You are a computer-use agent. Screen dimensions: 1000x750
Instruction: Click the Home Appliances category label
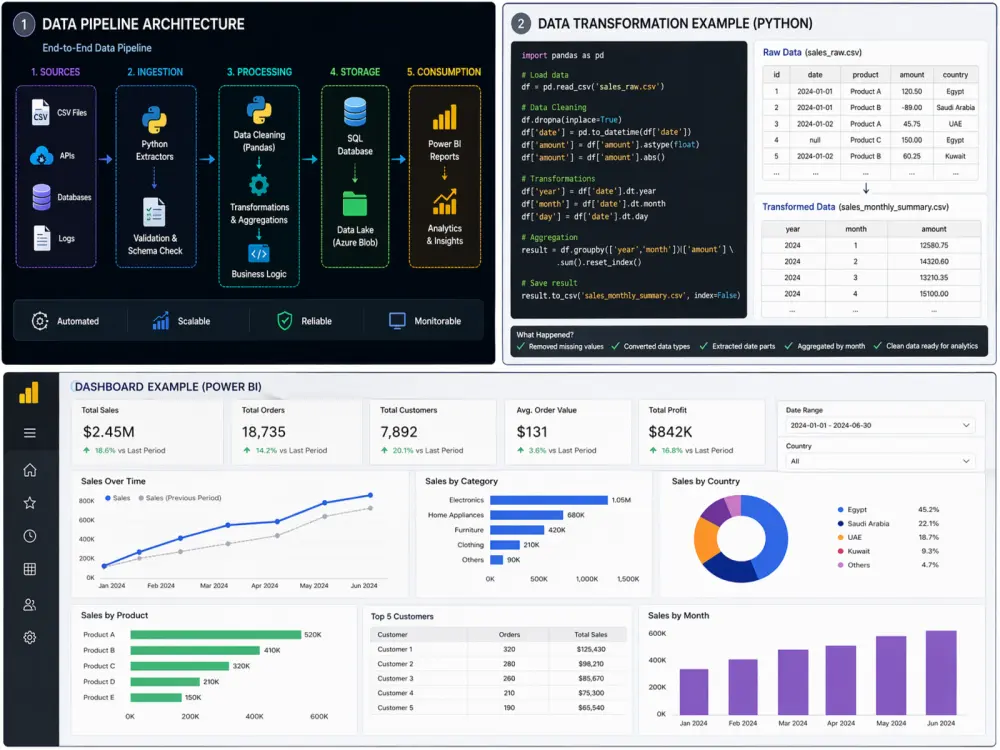coord(455,515)
